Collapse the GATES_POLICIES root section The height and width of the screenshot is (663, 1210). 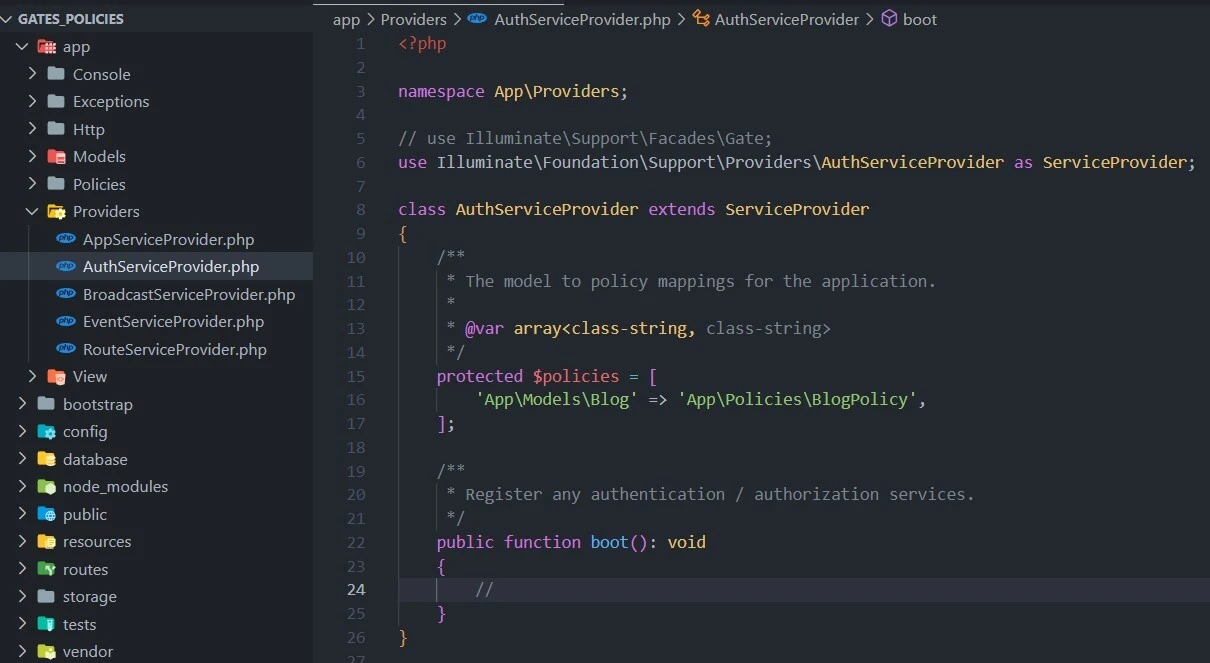pyautogui.click(x=7, y=19)
